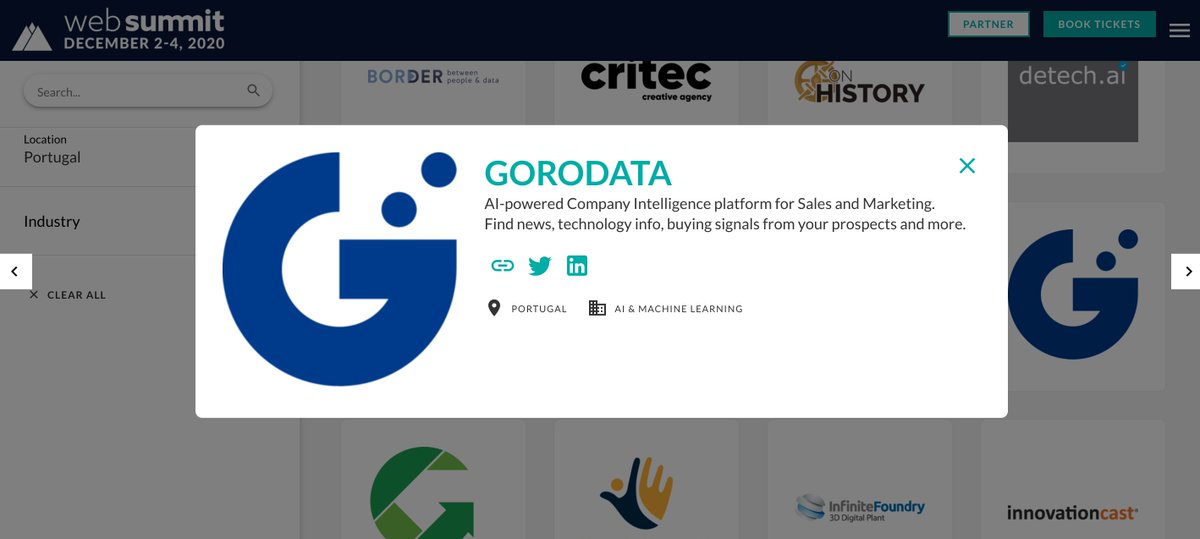
Task: Click the PORTUGAL location label in popup
Action: [539, 309]
